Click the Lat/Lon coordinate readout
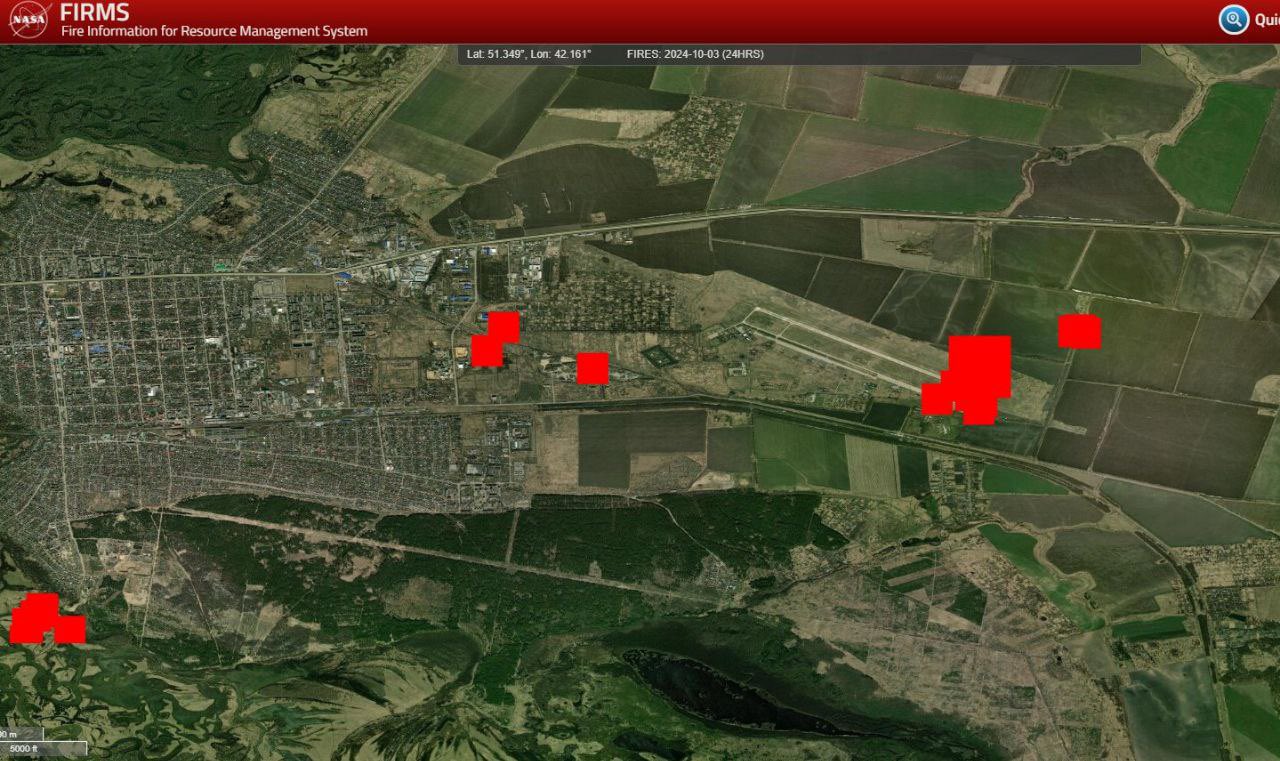 (x=529, y=54)
